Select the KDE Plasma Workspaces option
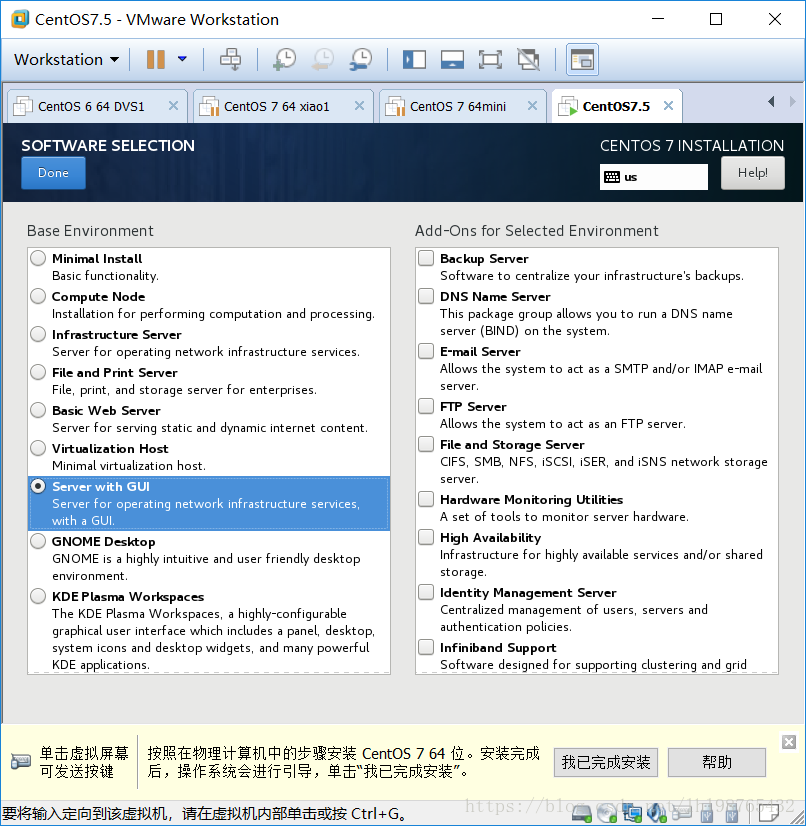 point(38,596)
